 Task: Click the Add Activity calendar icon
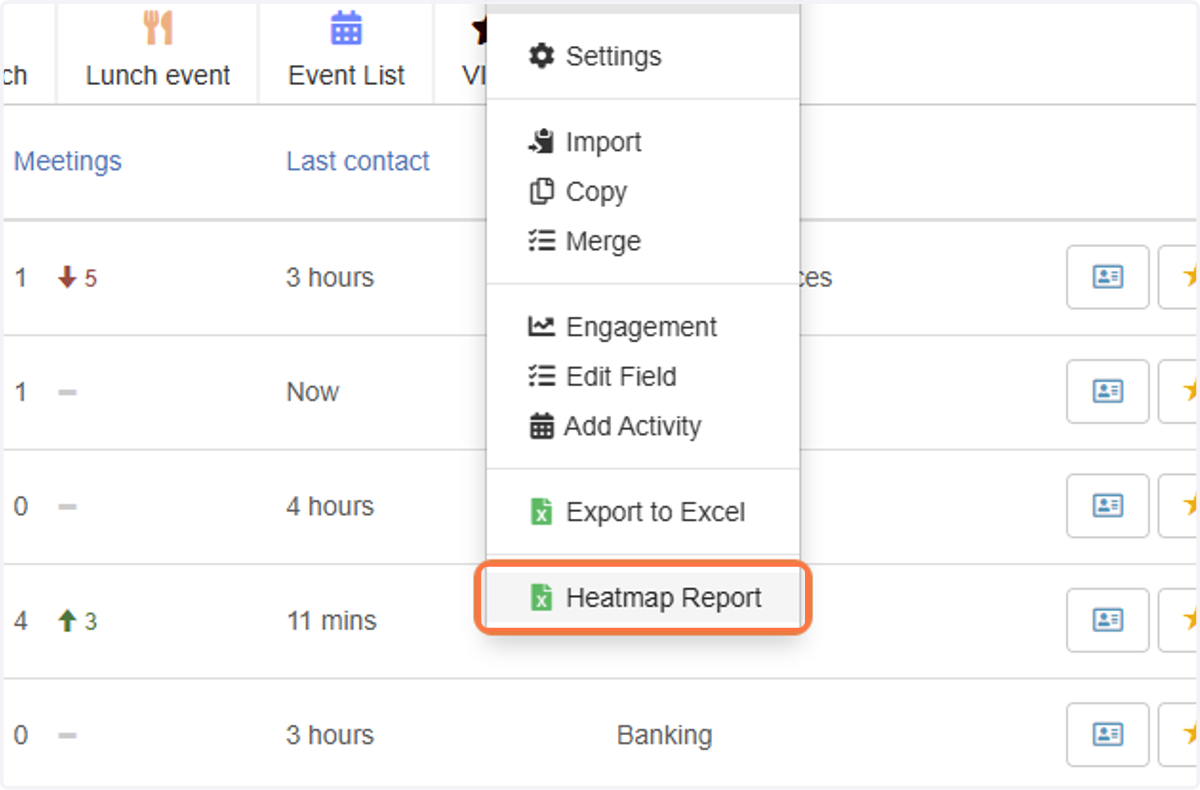[x=541, y=427]
